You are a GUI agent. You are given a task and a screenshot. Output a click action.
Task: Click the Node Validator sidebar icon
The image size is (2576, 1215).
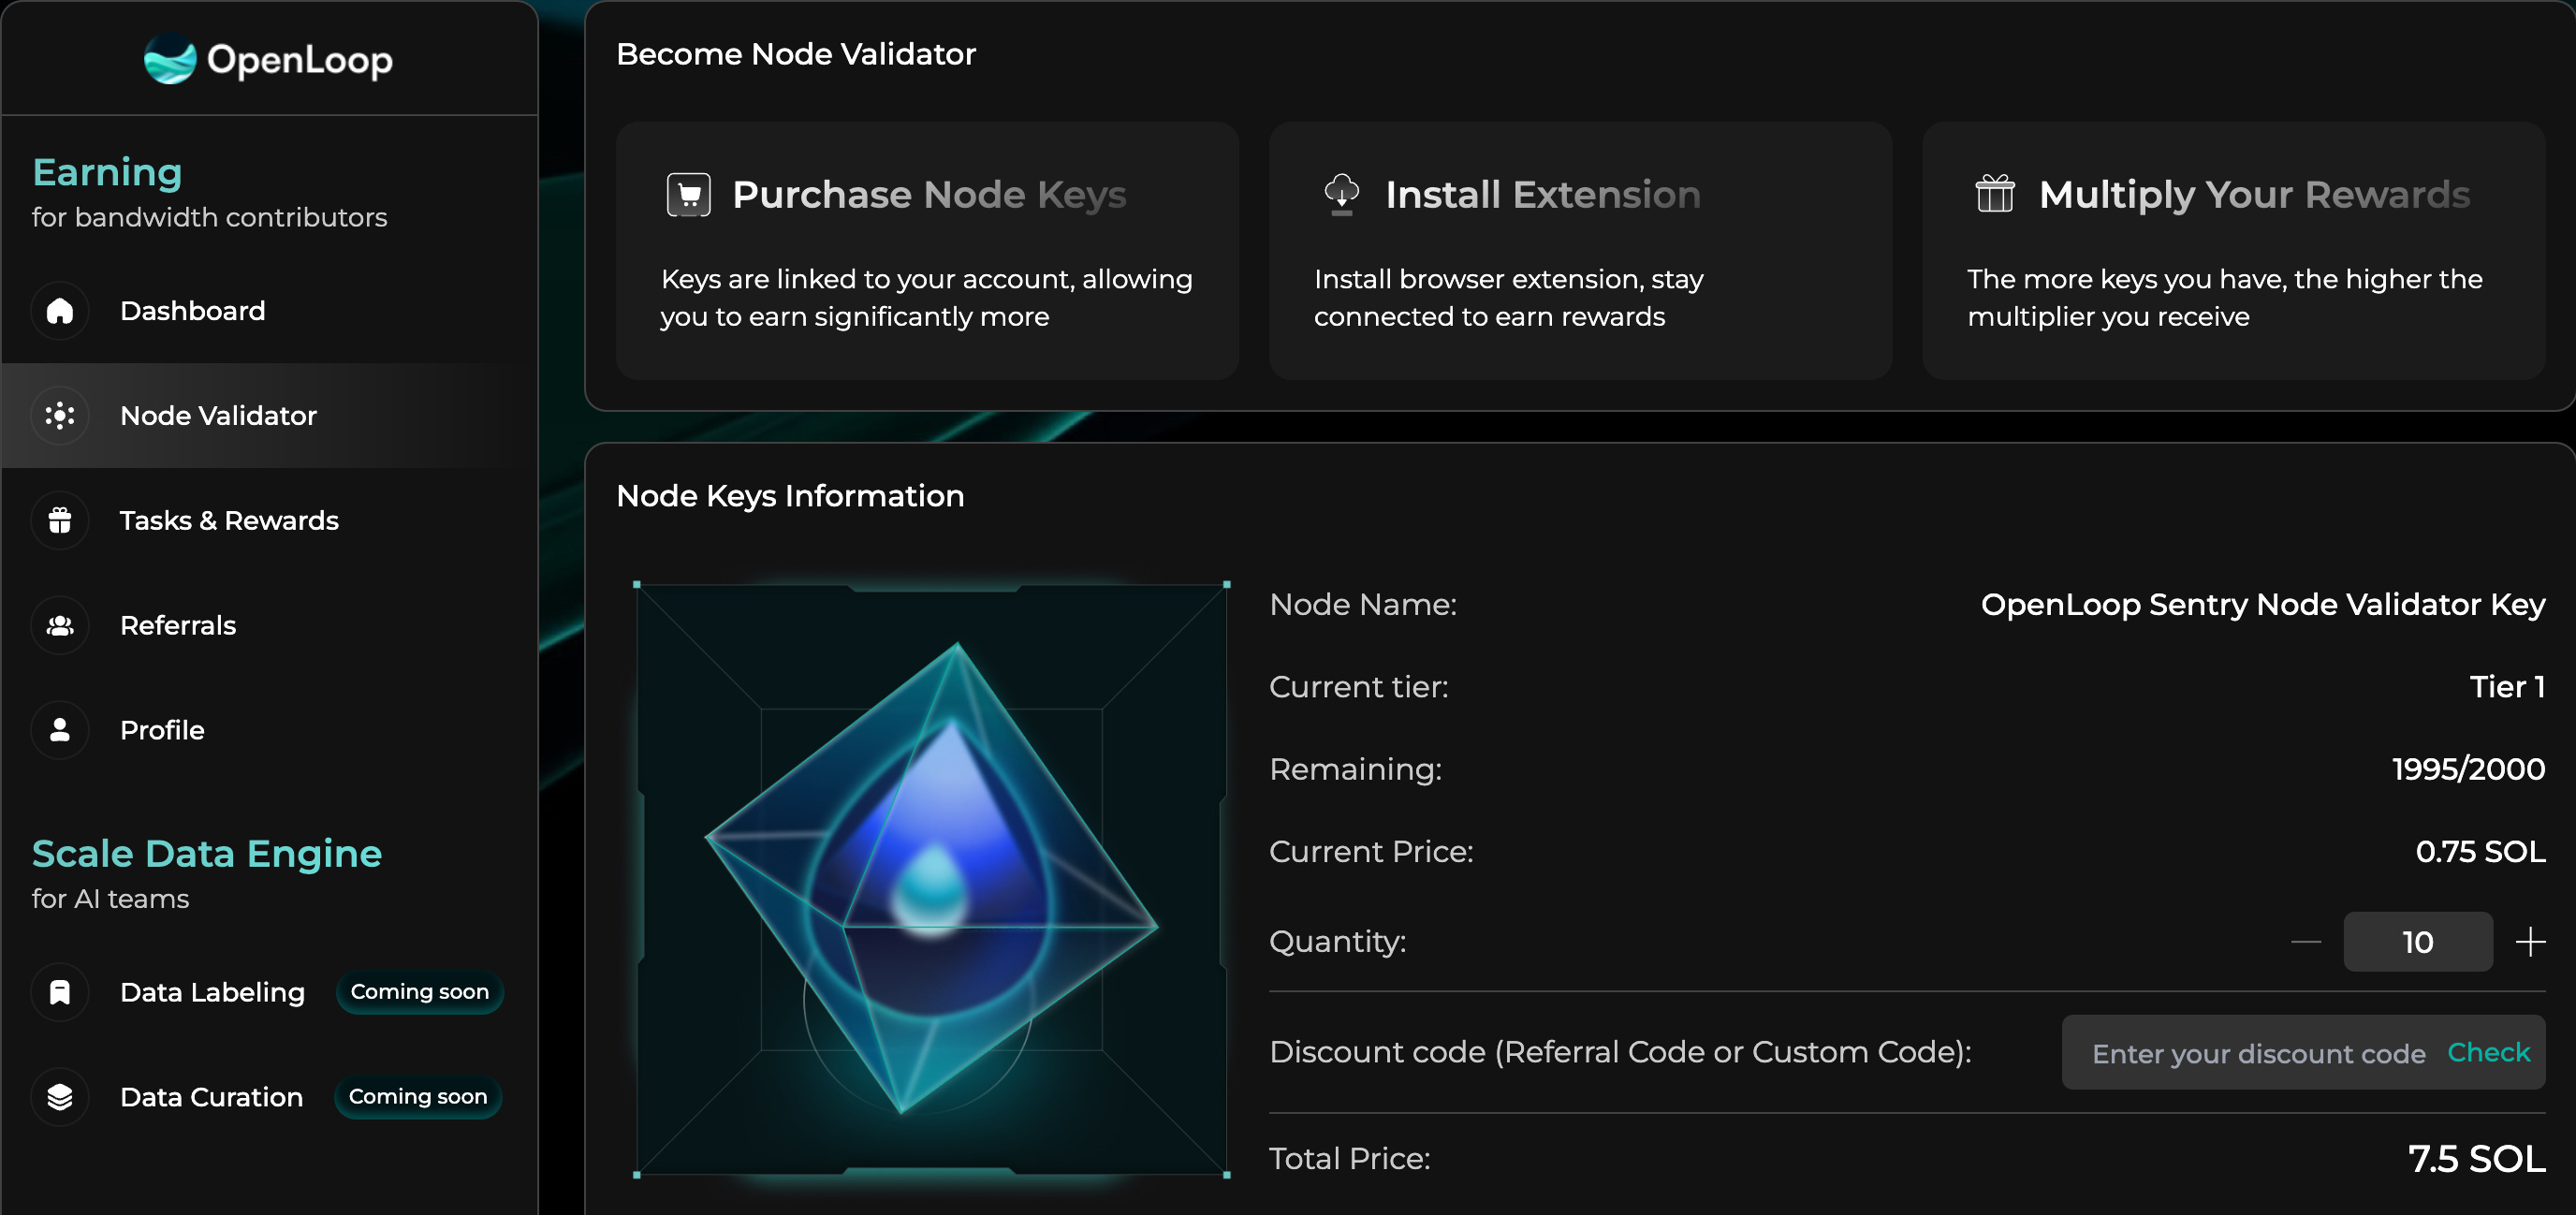click(60, 416)
